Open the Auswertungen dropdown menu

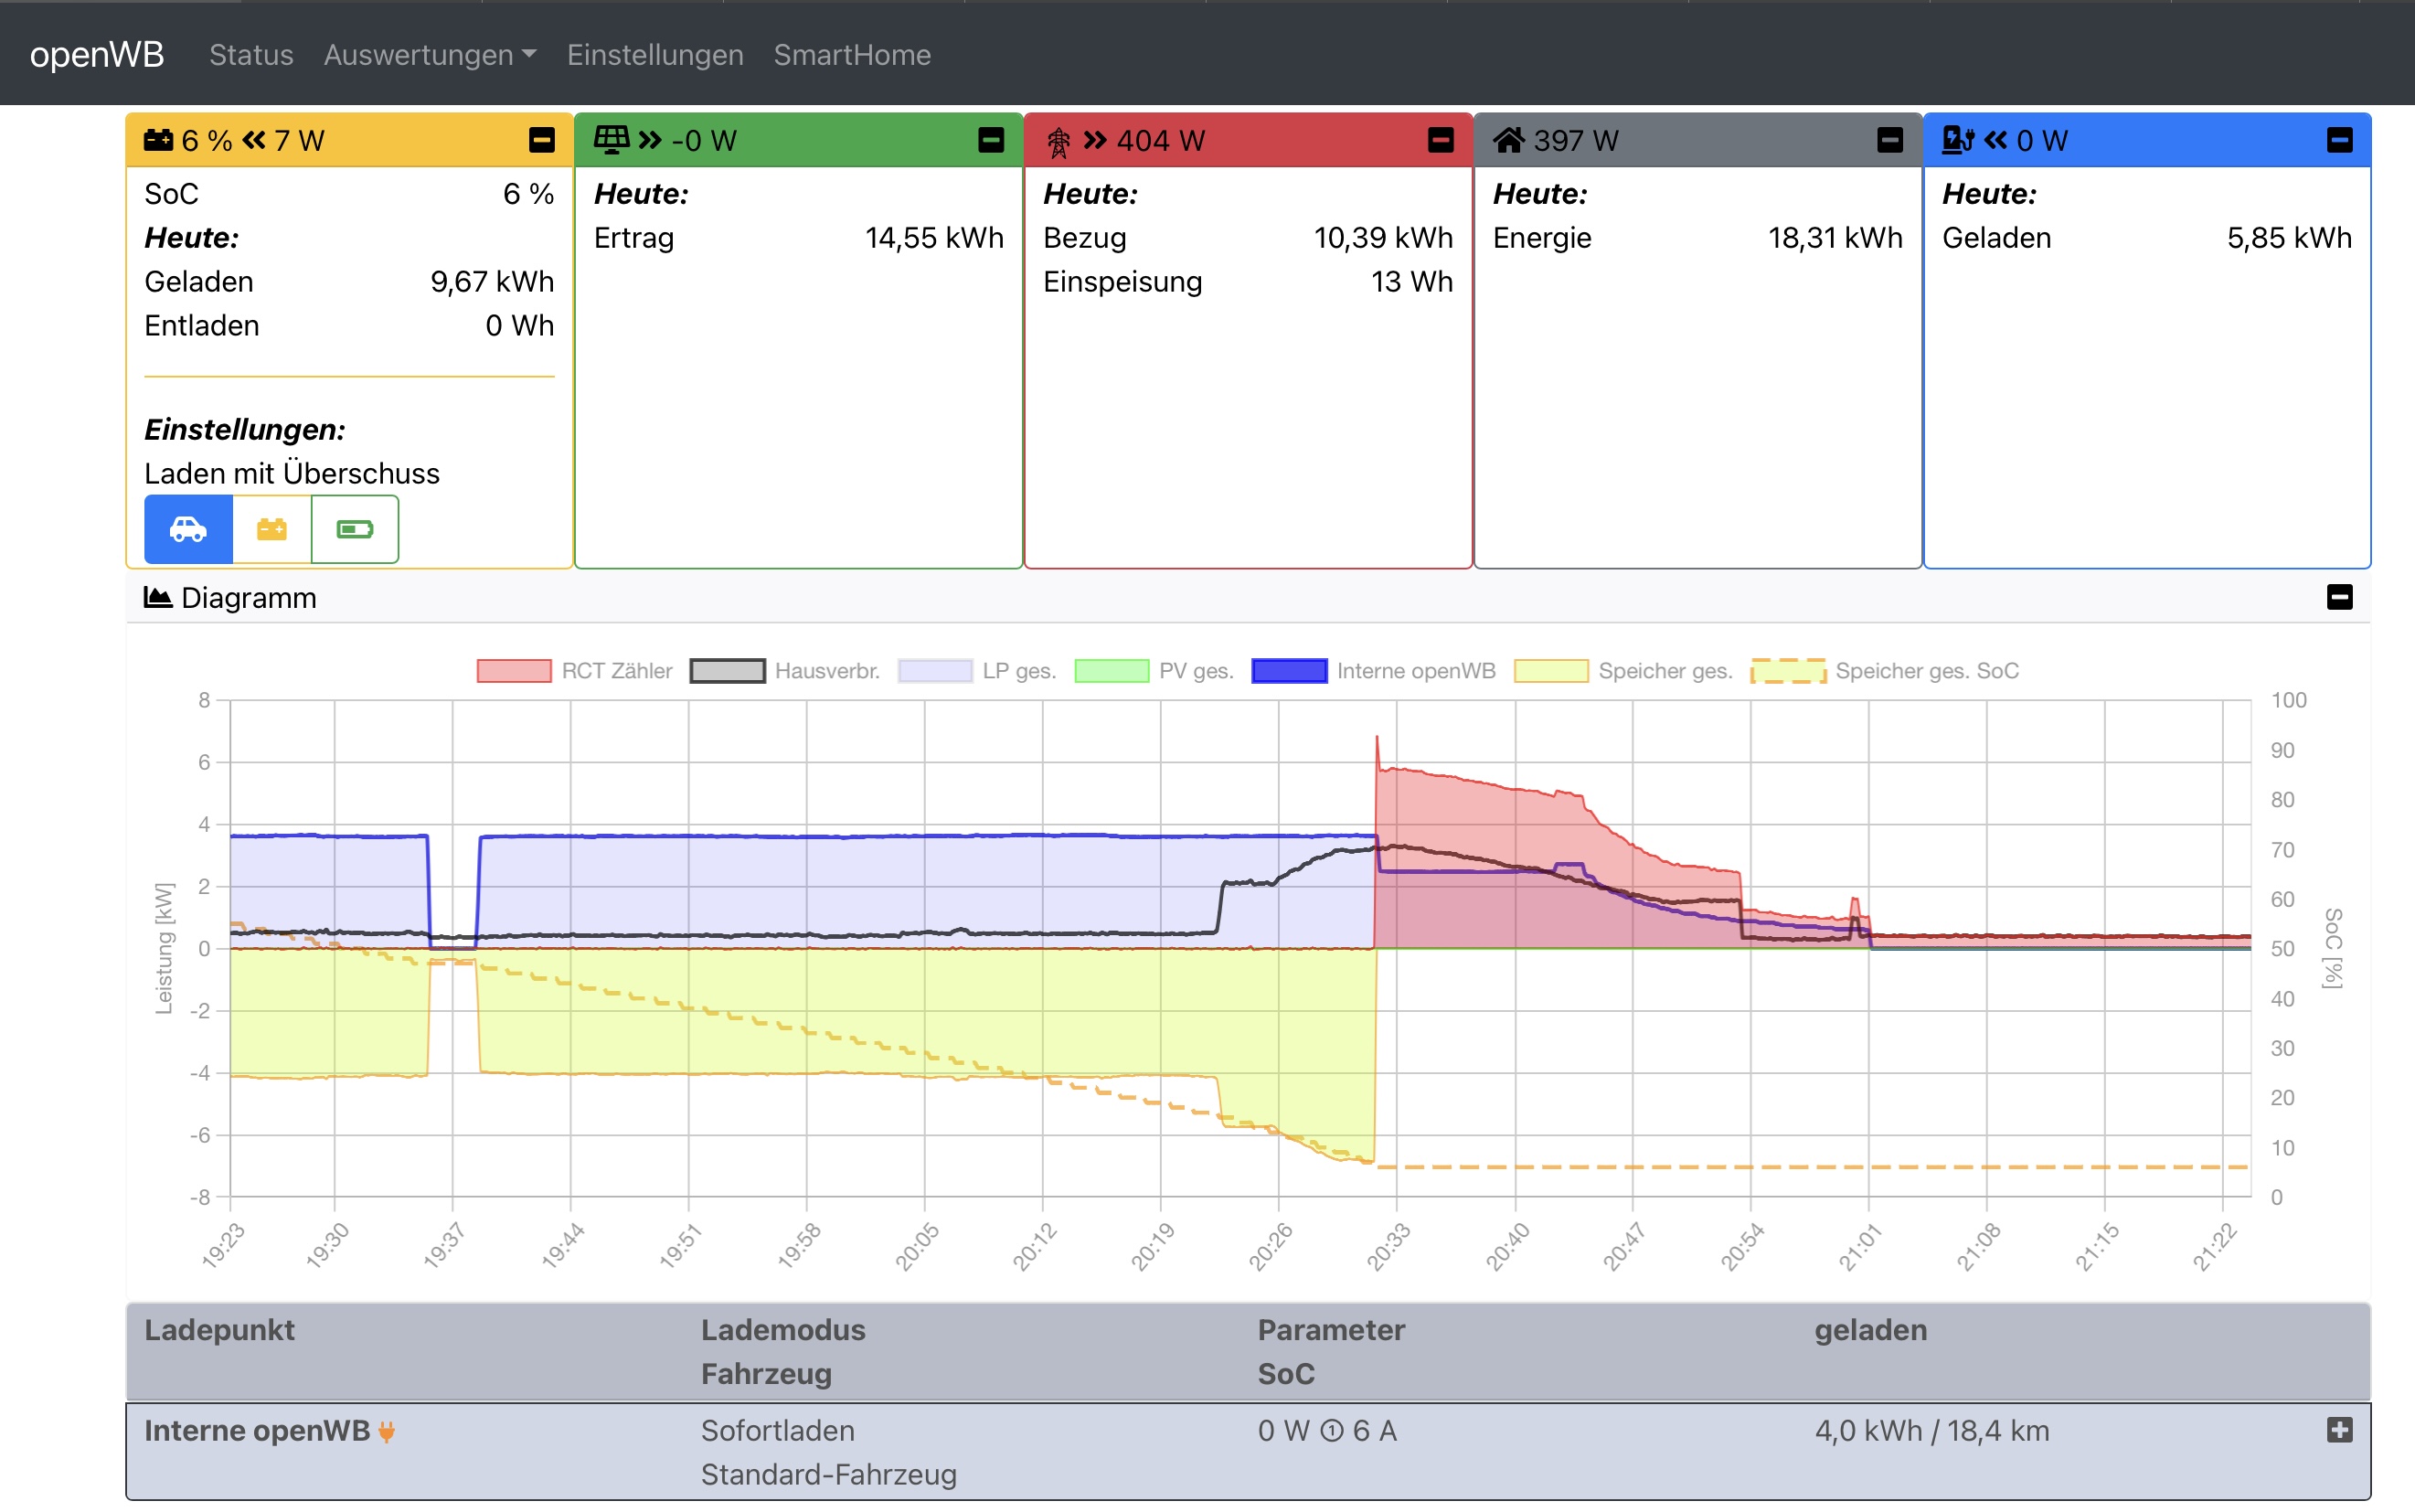pos(429,55)
